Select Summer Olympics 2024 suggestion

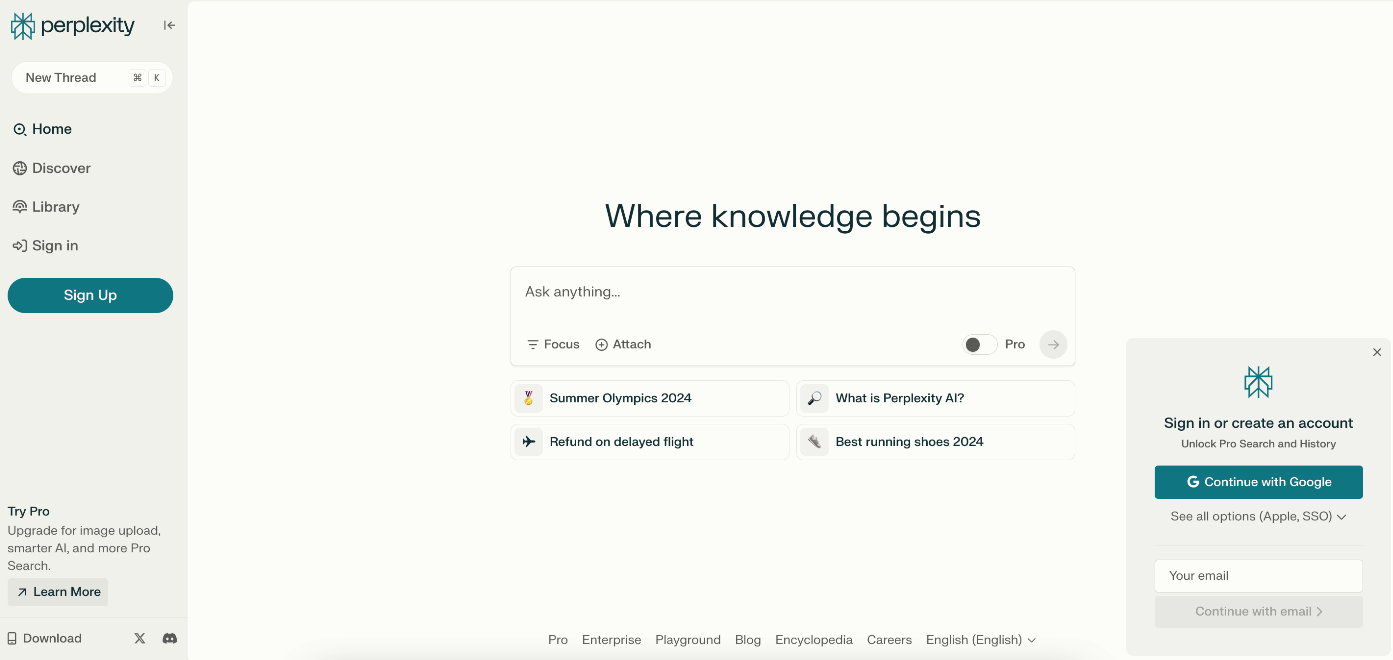pos(650,398)
